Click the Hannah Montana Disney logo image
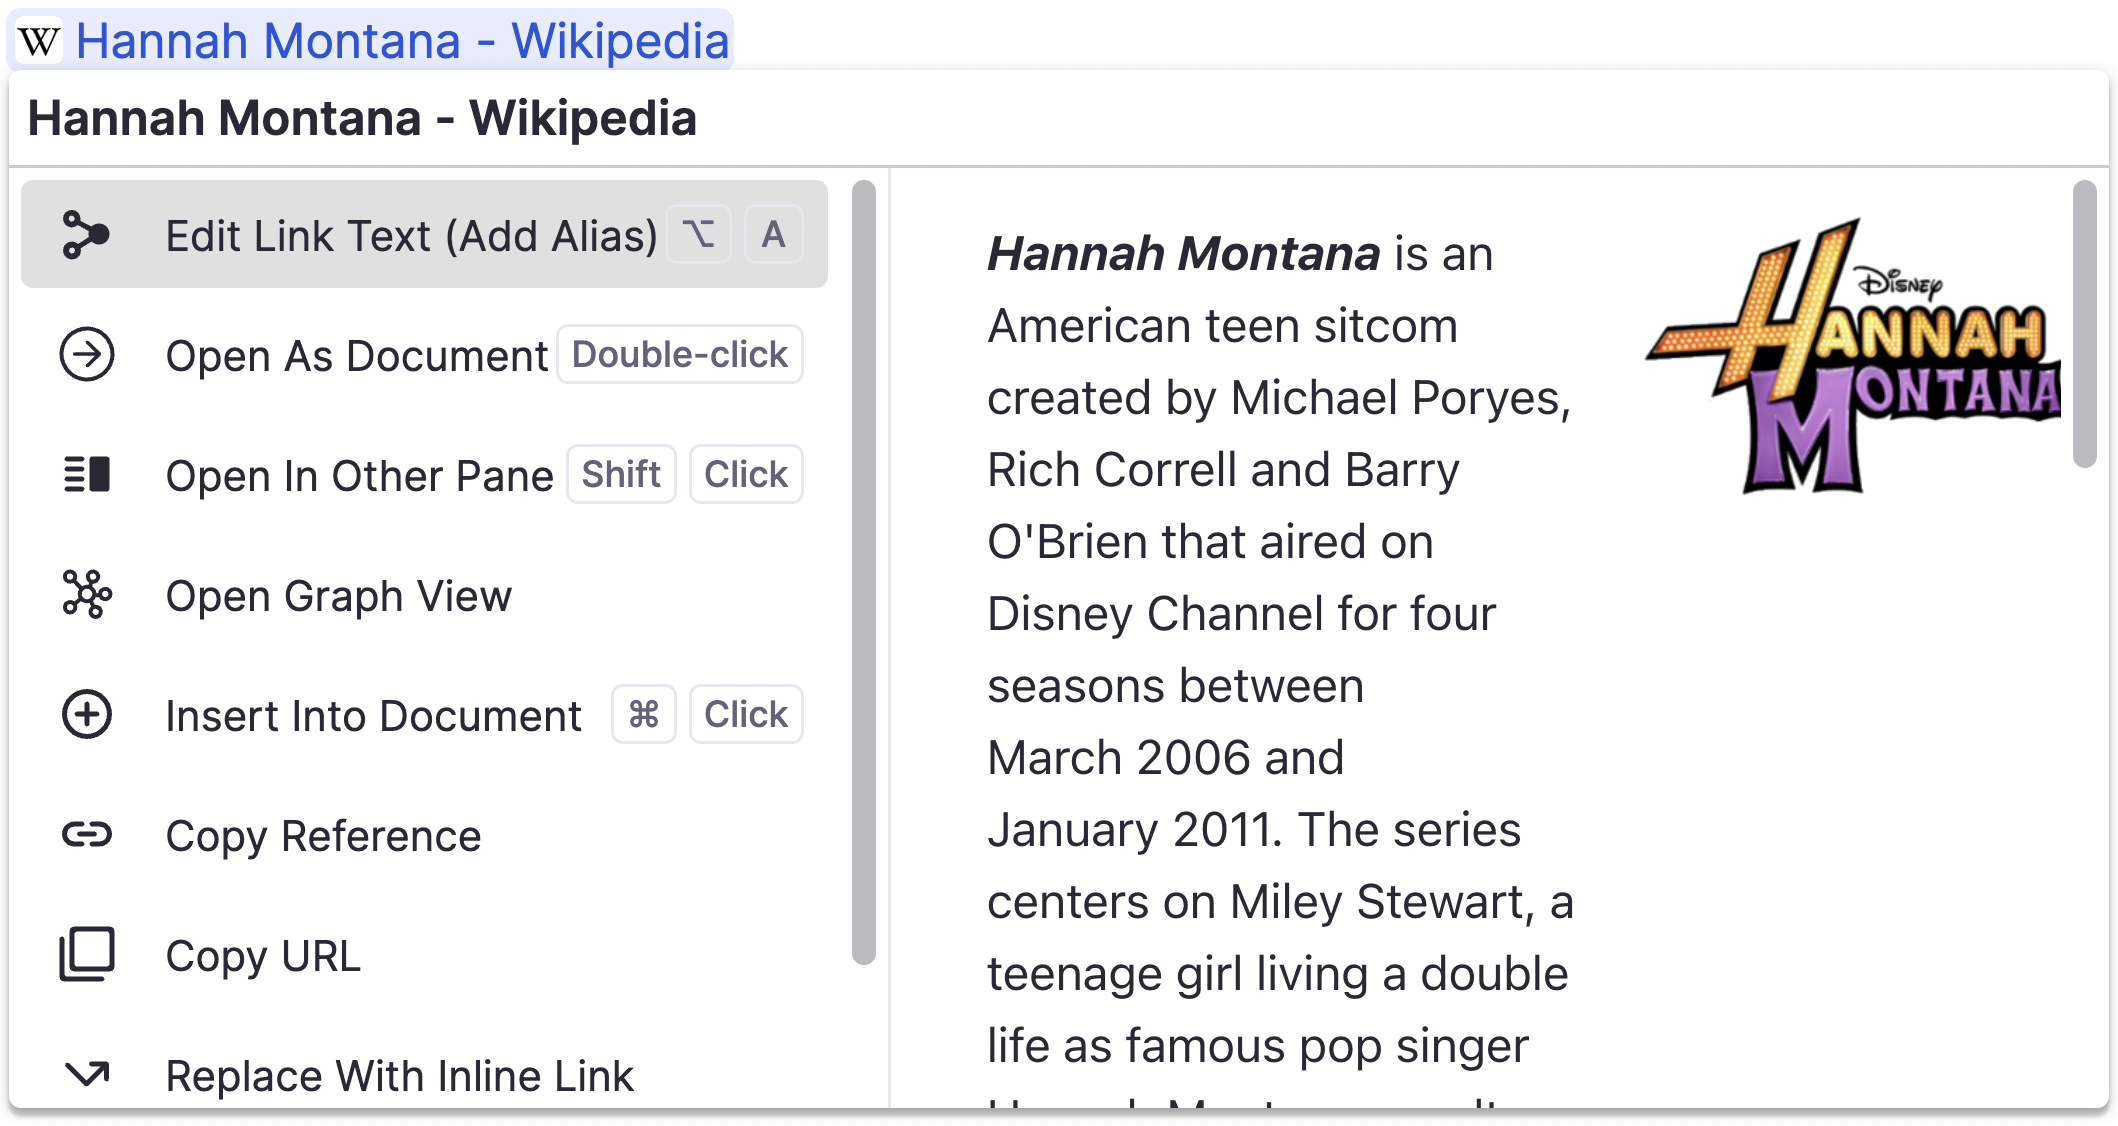2118x1126 pixels. [x=1853, y=356]
